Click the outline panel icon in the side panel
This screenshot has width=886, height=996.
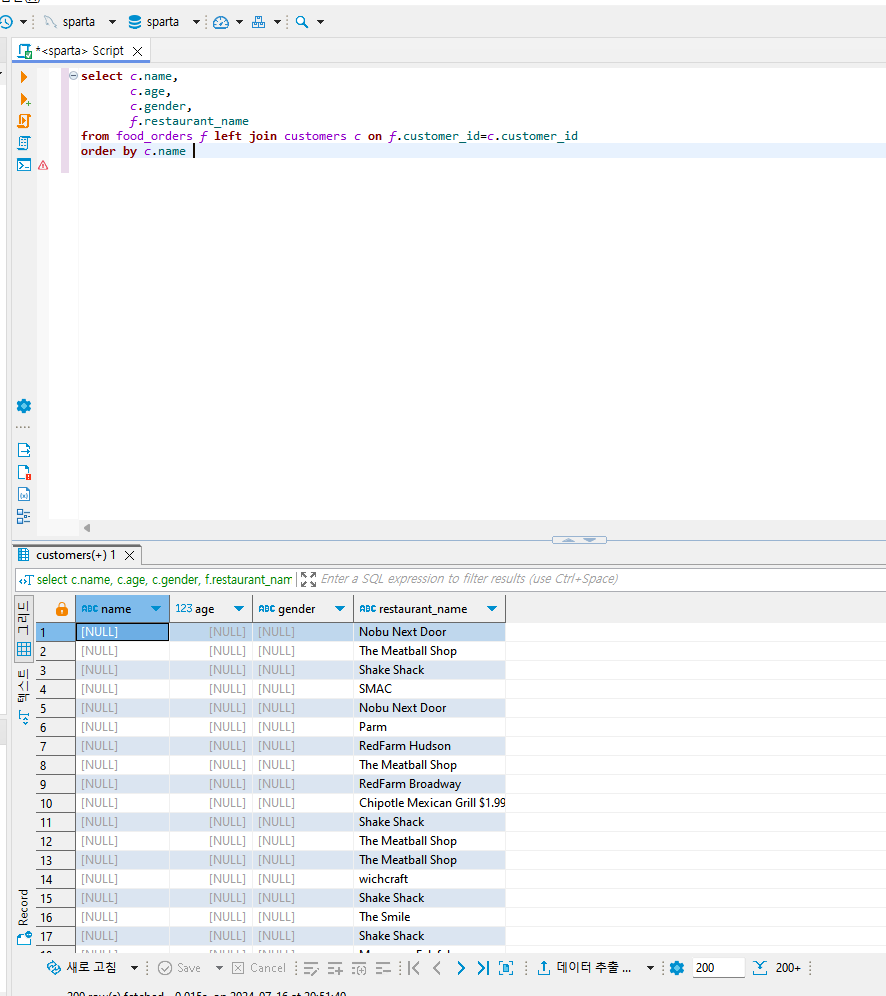pos(23,516)
